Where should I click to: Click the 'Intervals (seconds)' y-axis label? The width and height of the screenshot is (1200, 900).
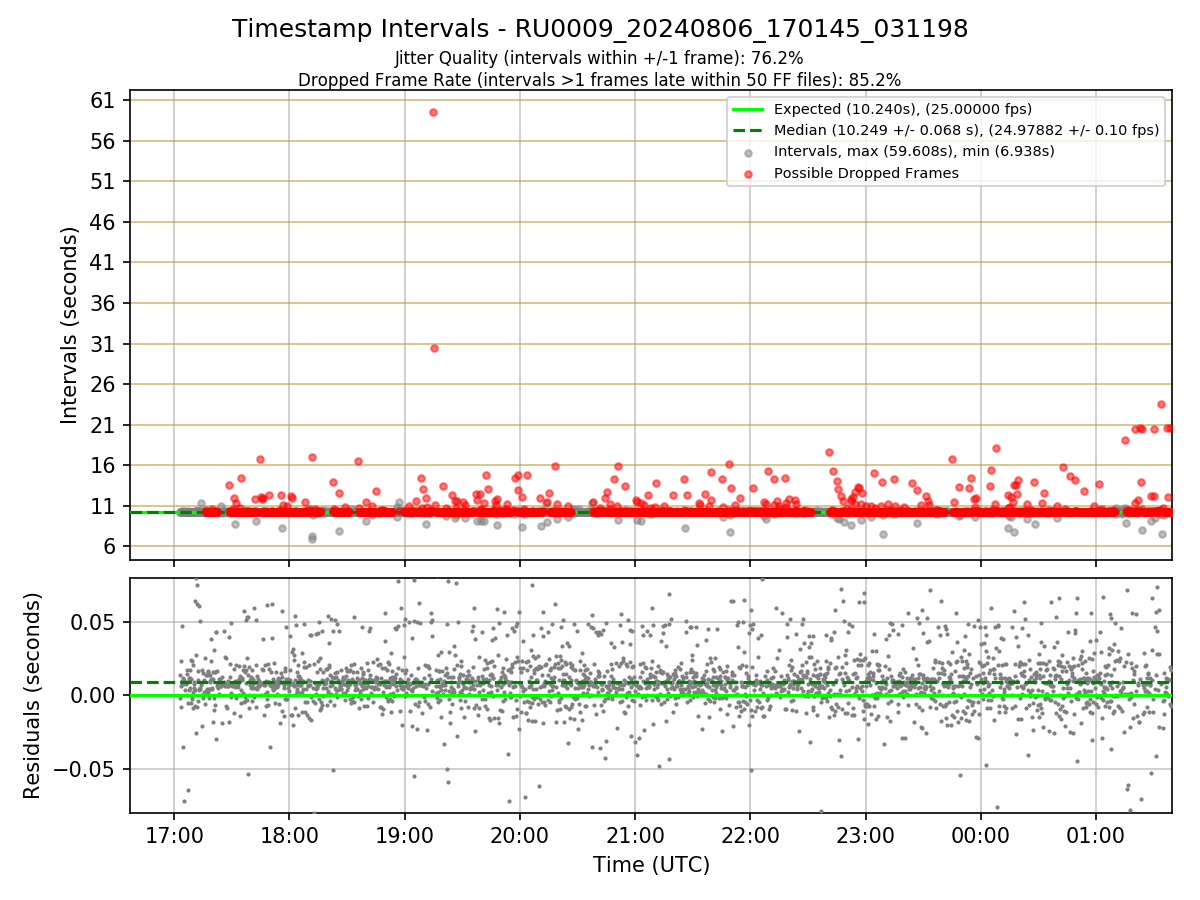[69, 325]
